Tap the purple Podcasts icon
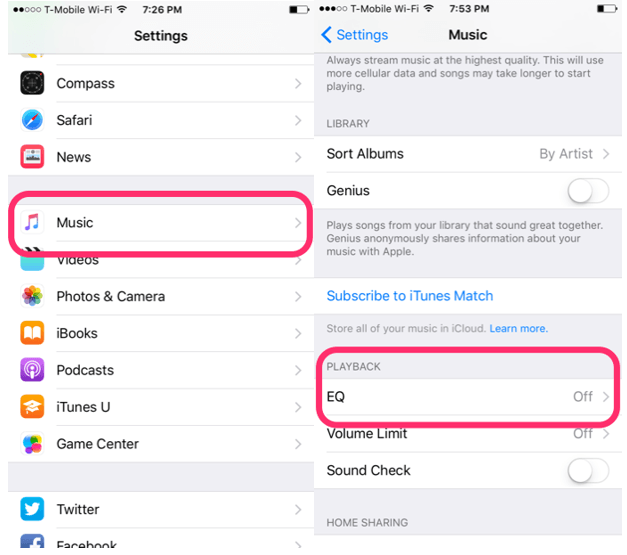This screenshot has height=555, width=627. click(x=32, y=370)
